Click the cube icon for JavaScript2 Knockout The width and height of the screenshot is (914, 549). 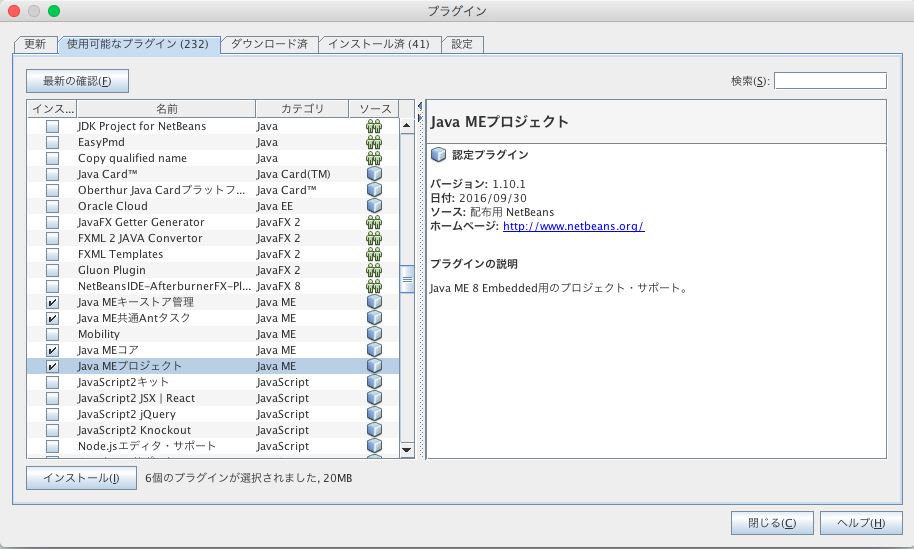[374, 430]
